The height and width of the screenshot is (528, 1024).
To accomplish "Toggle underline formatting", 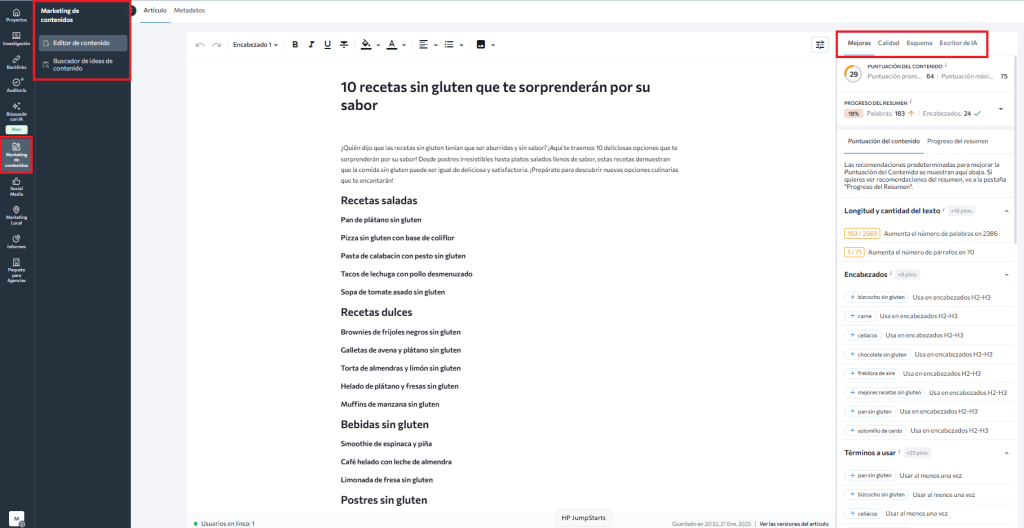I will click(327, 44).
